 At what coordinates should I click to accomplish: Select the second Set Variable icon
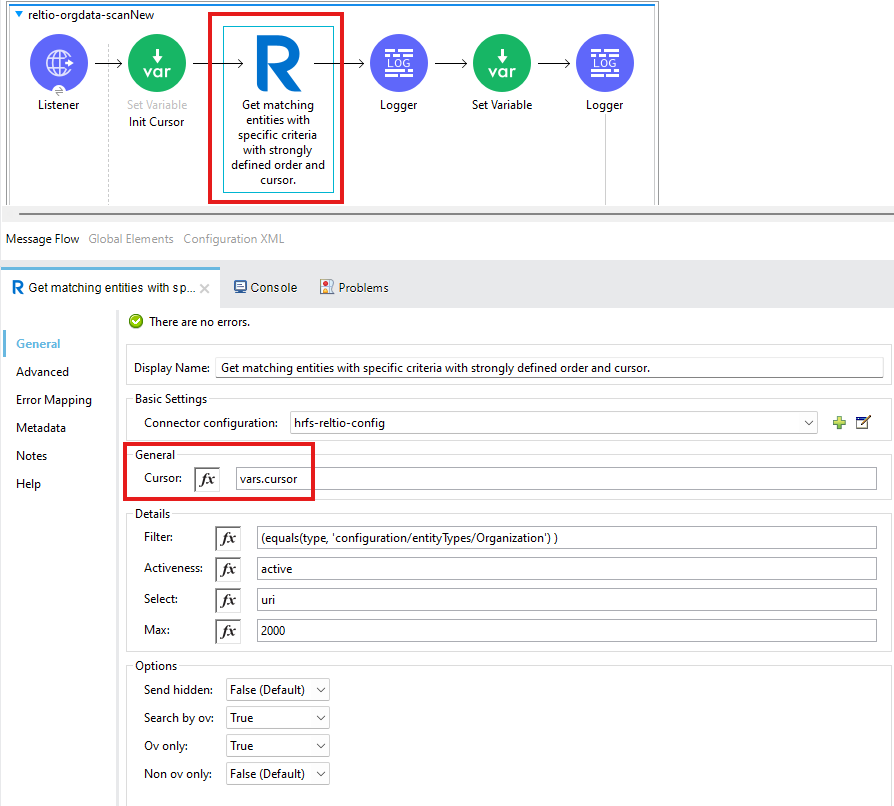(501, 63)
